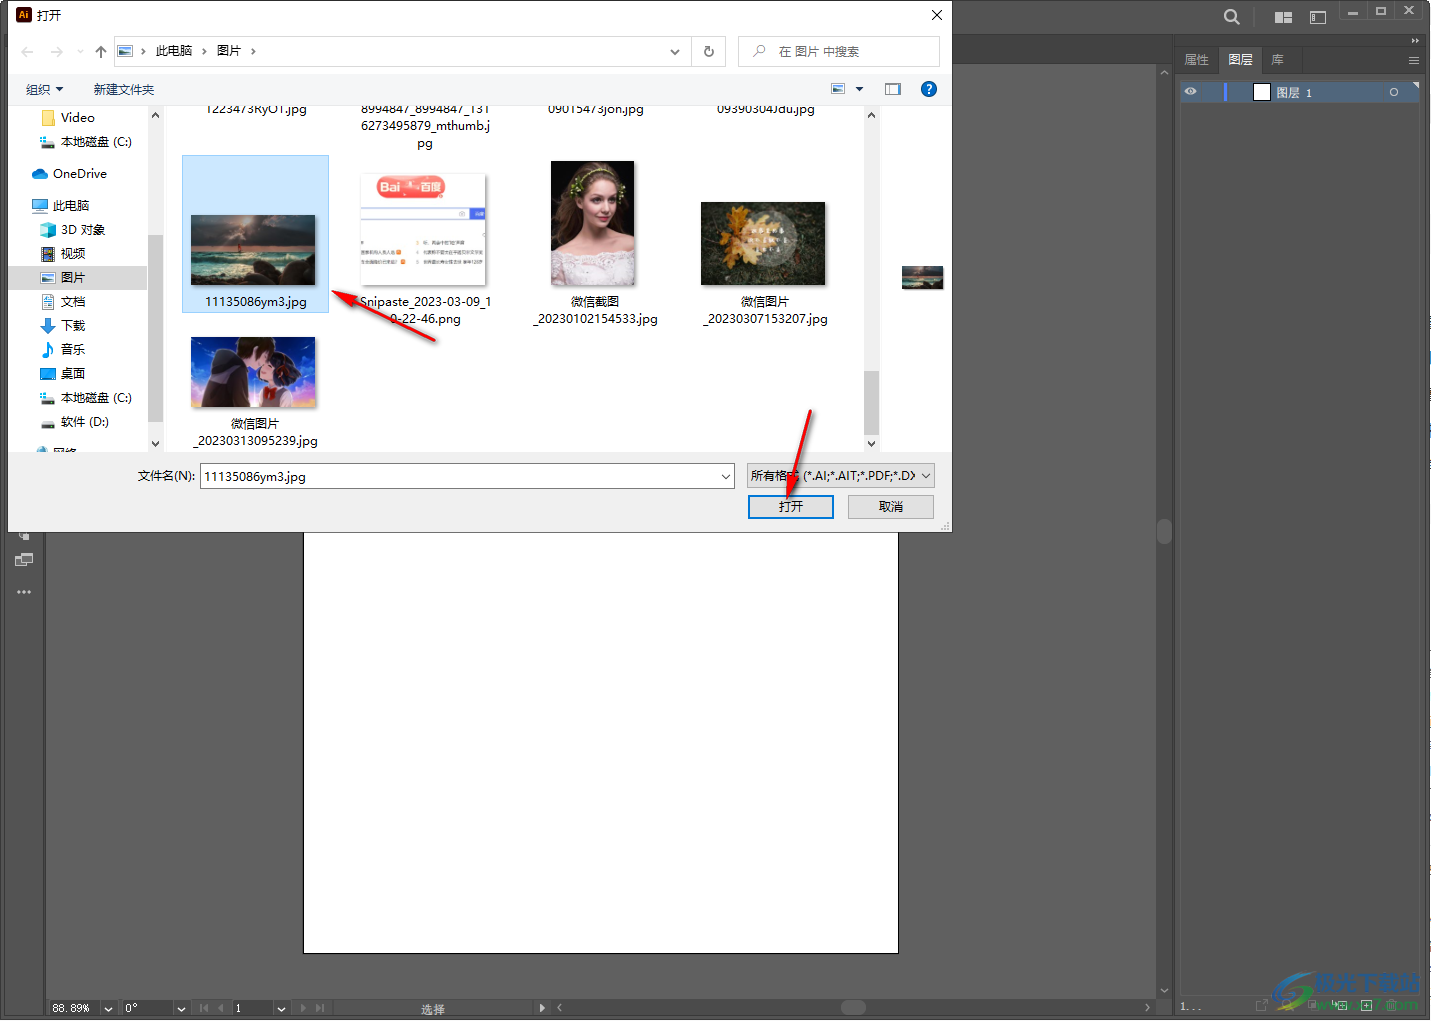Toggle visibility eye of 图层 1

pos(1190,92)
